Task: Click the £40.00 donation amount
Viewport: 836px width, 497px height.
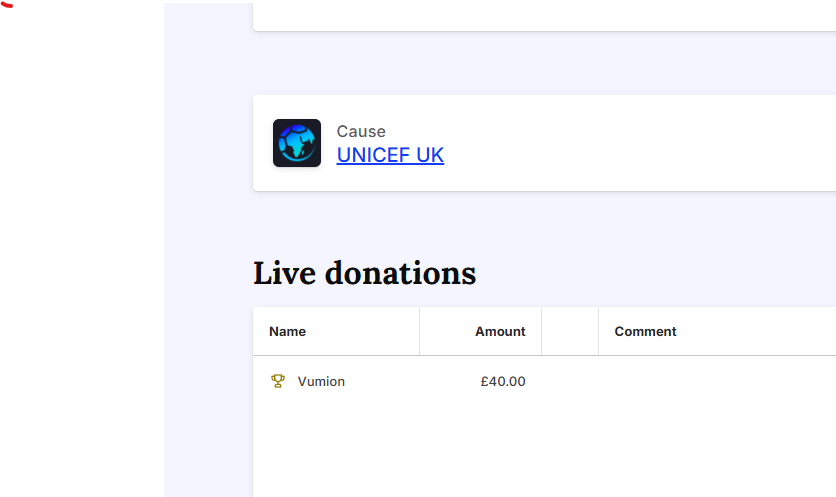Action: coord(503,381)
